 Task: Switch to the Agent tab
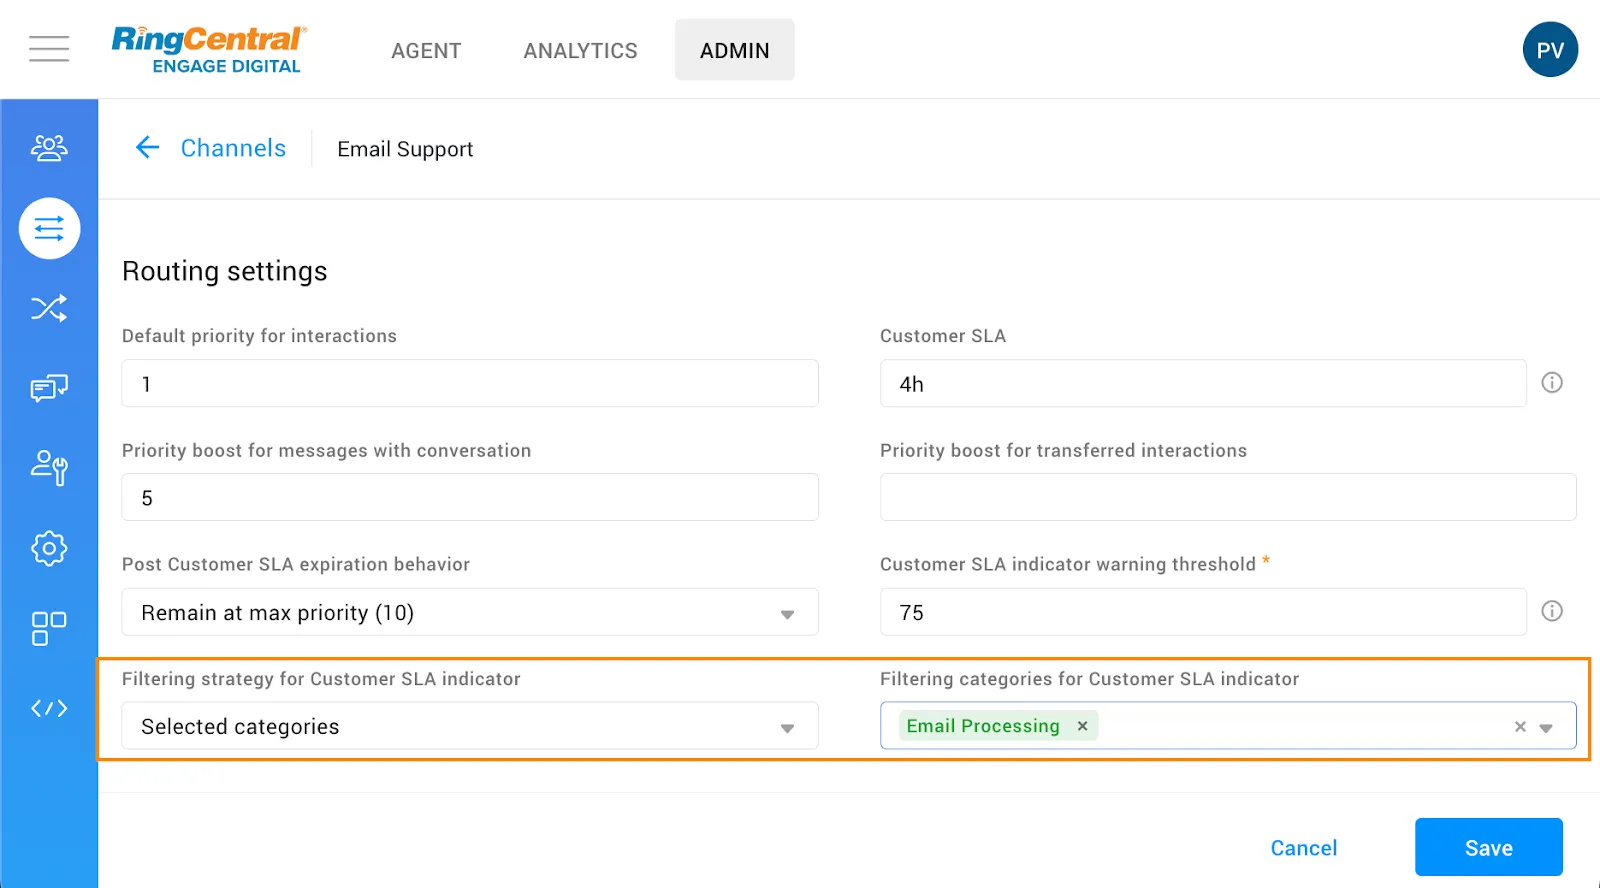click(426, 50)
